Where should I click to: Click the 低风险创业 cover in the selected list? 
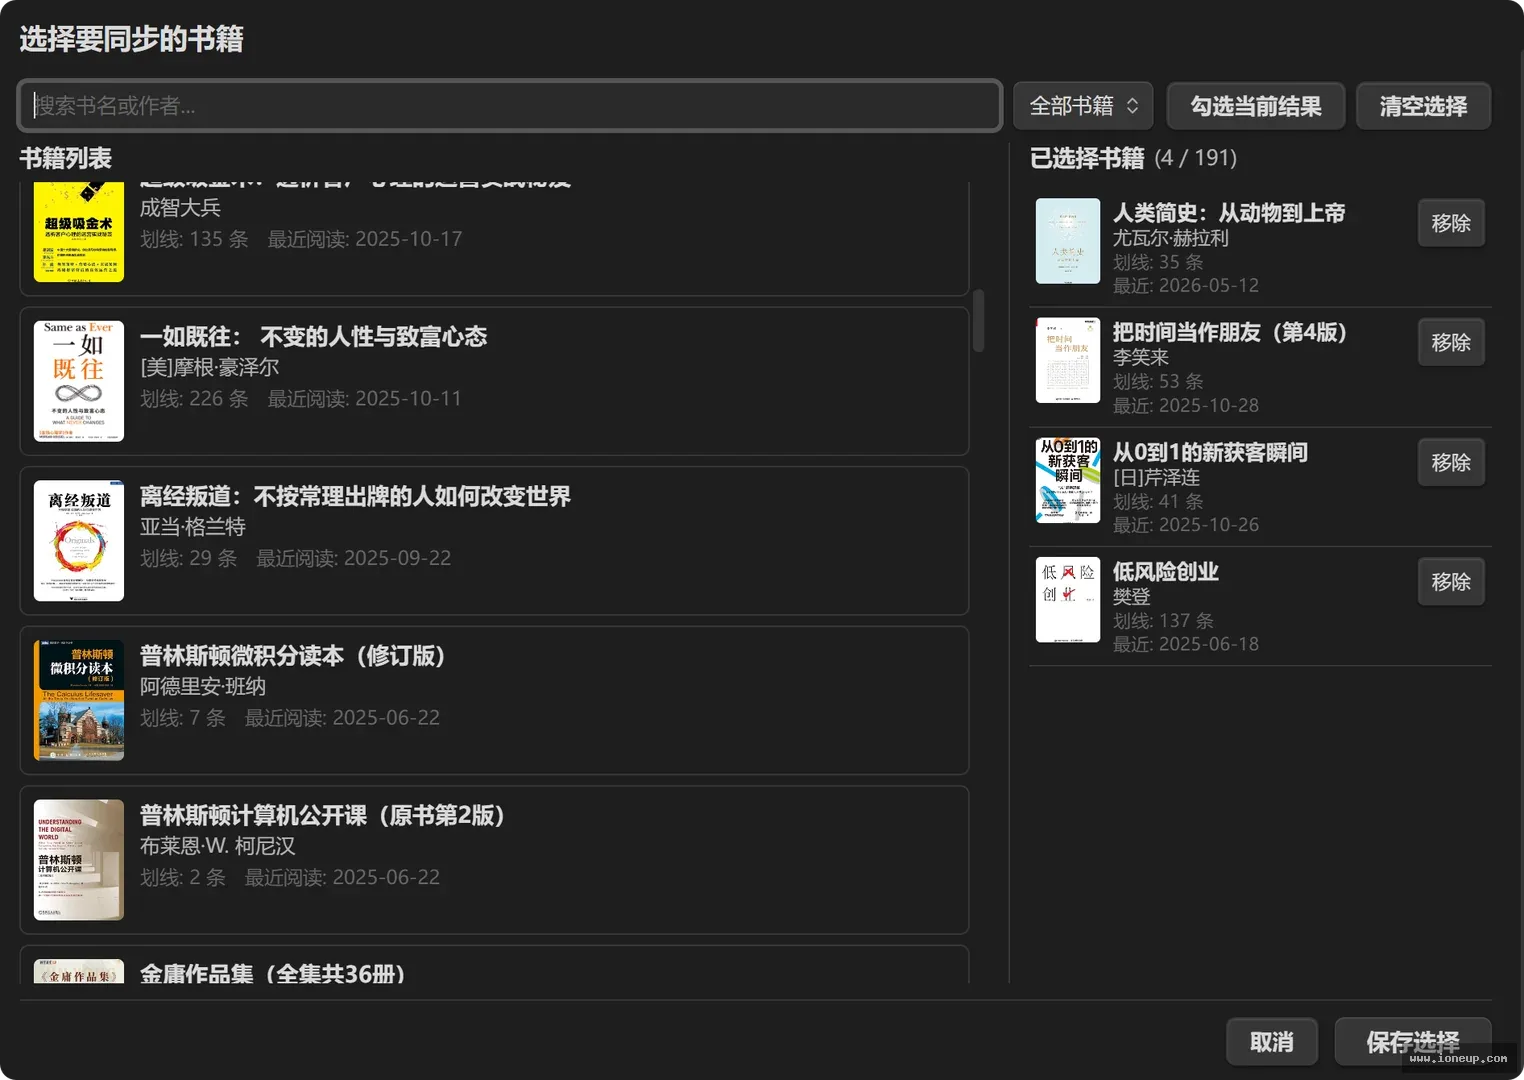click(1068, 599)
